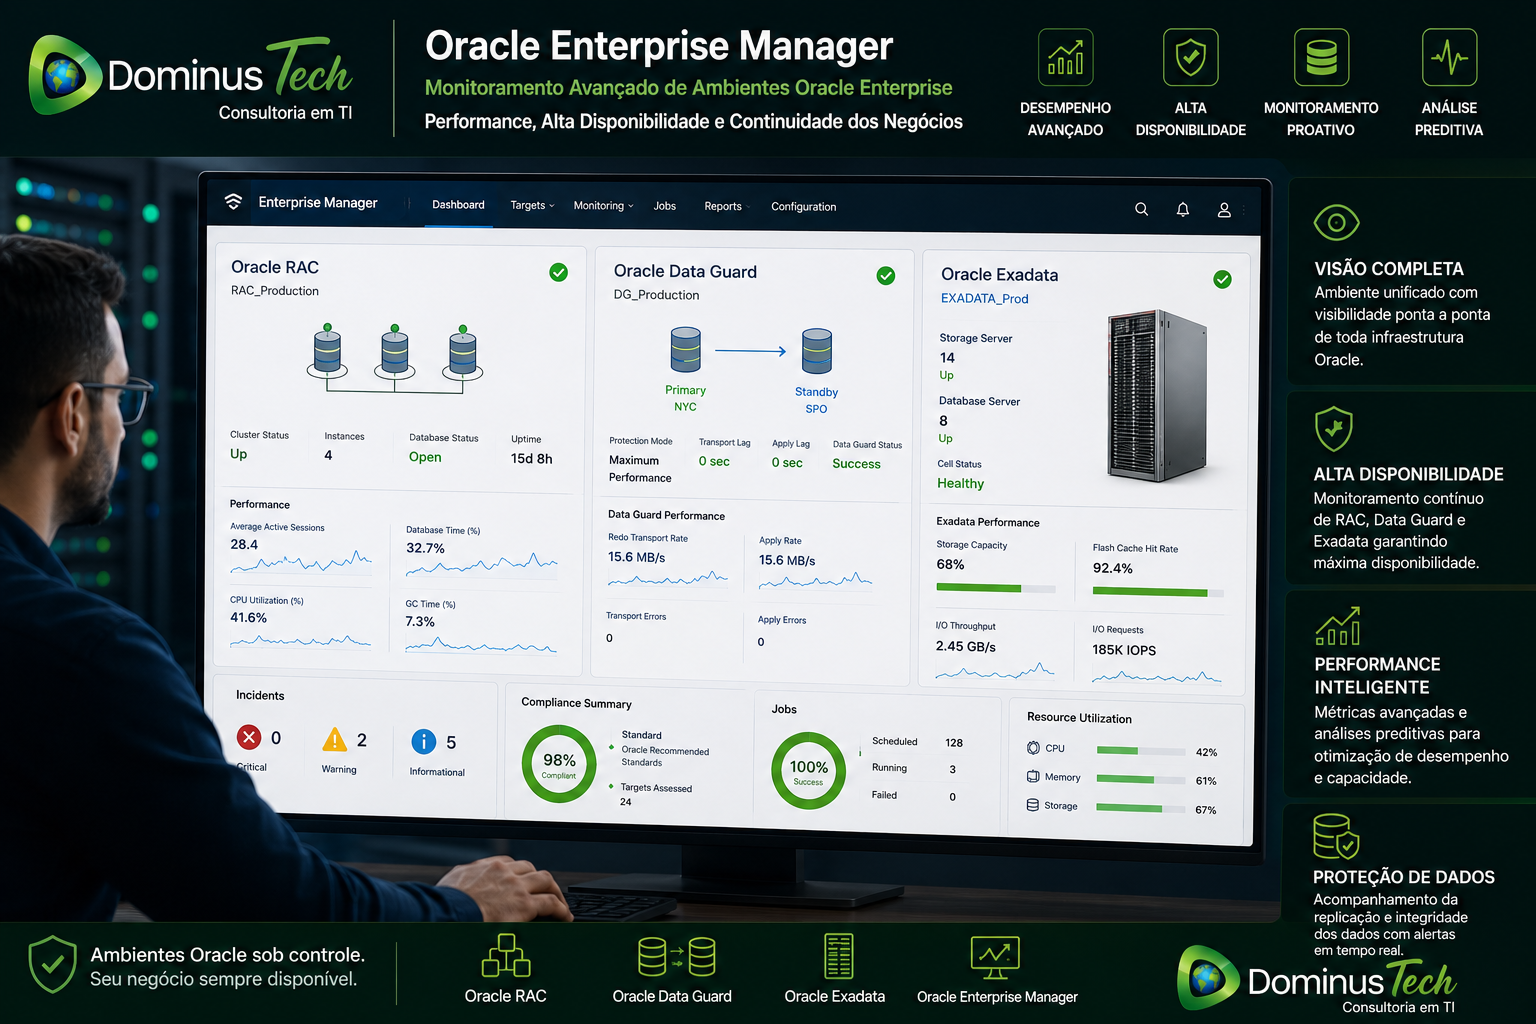This screenshot has width=1536, height=1024.
Task: Expand the Reports dropdown menu
Action: coord(727,206)
